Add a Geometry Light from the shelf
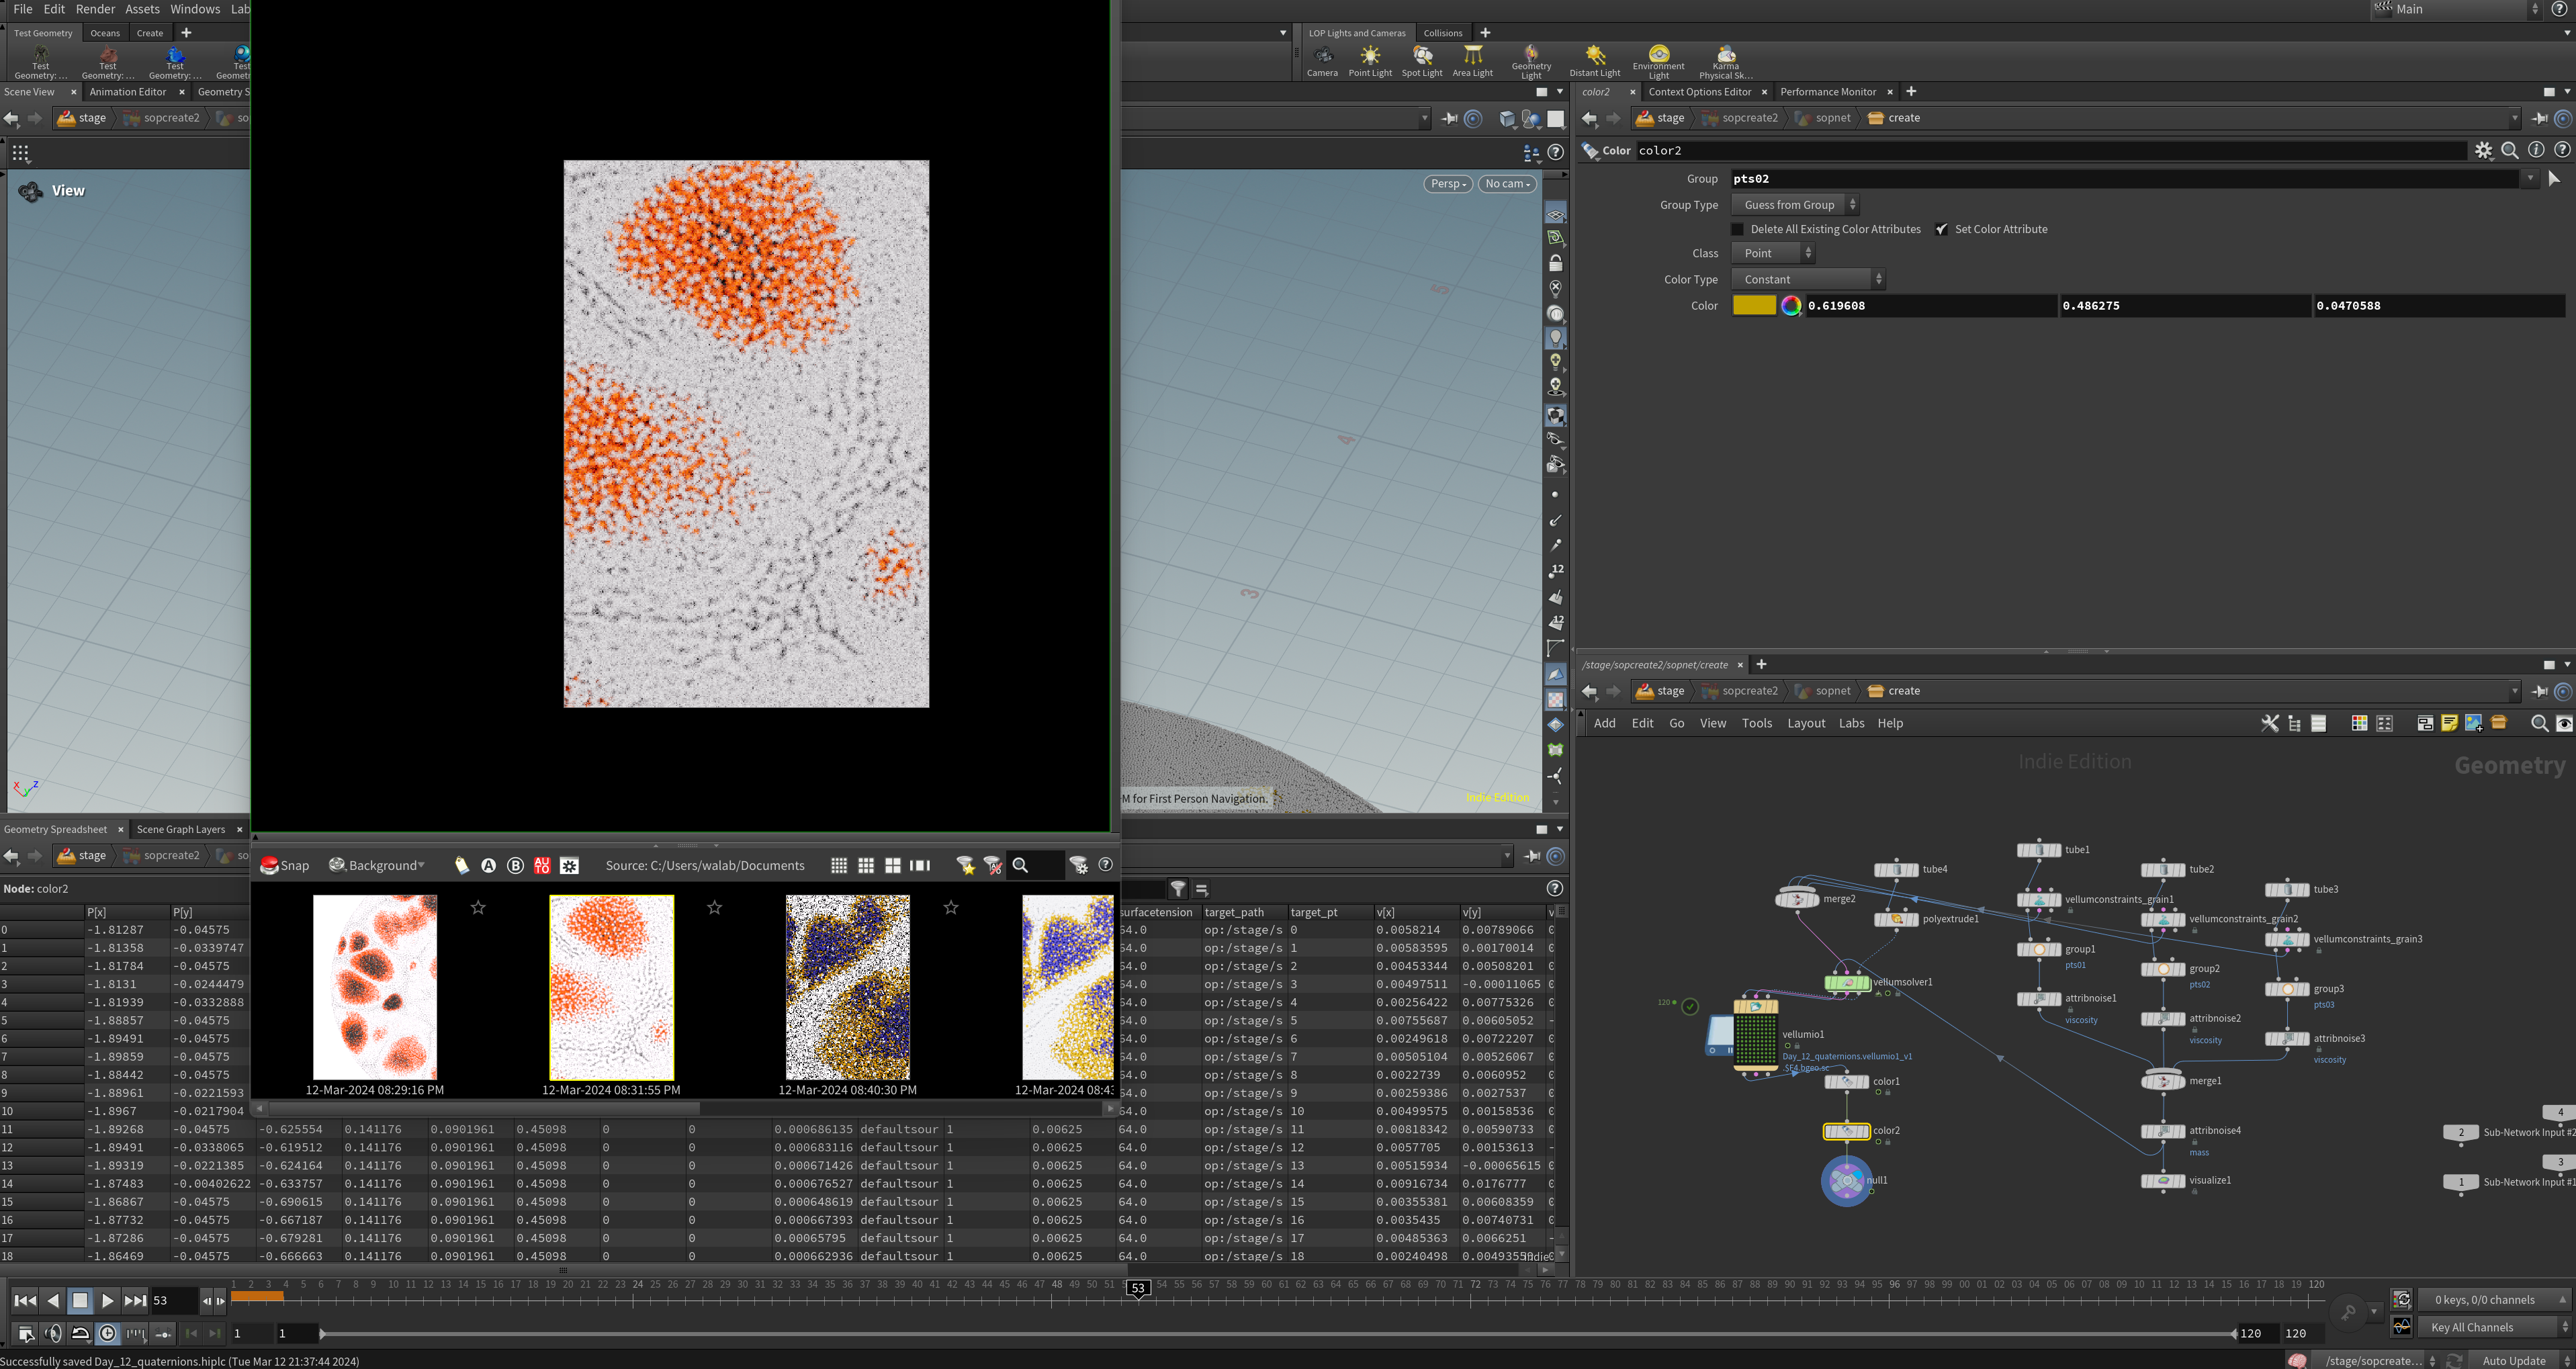This screenshot has height=1369, width=2576. pyautogui.click(x=1531, y=61)
